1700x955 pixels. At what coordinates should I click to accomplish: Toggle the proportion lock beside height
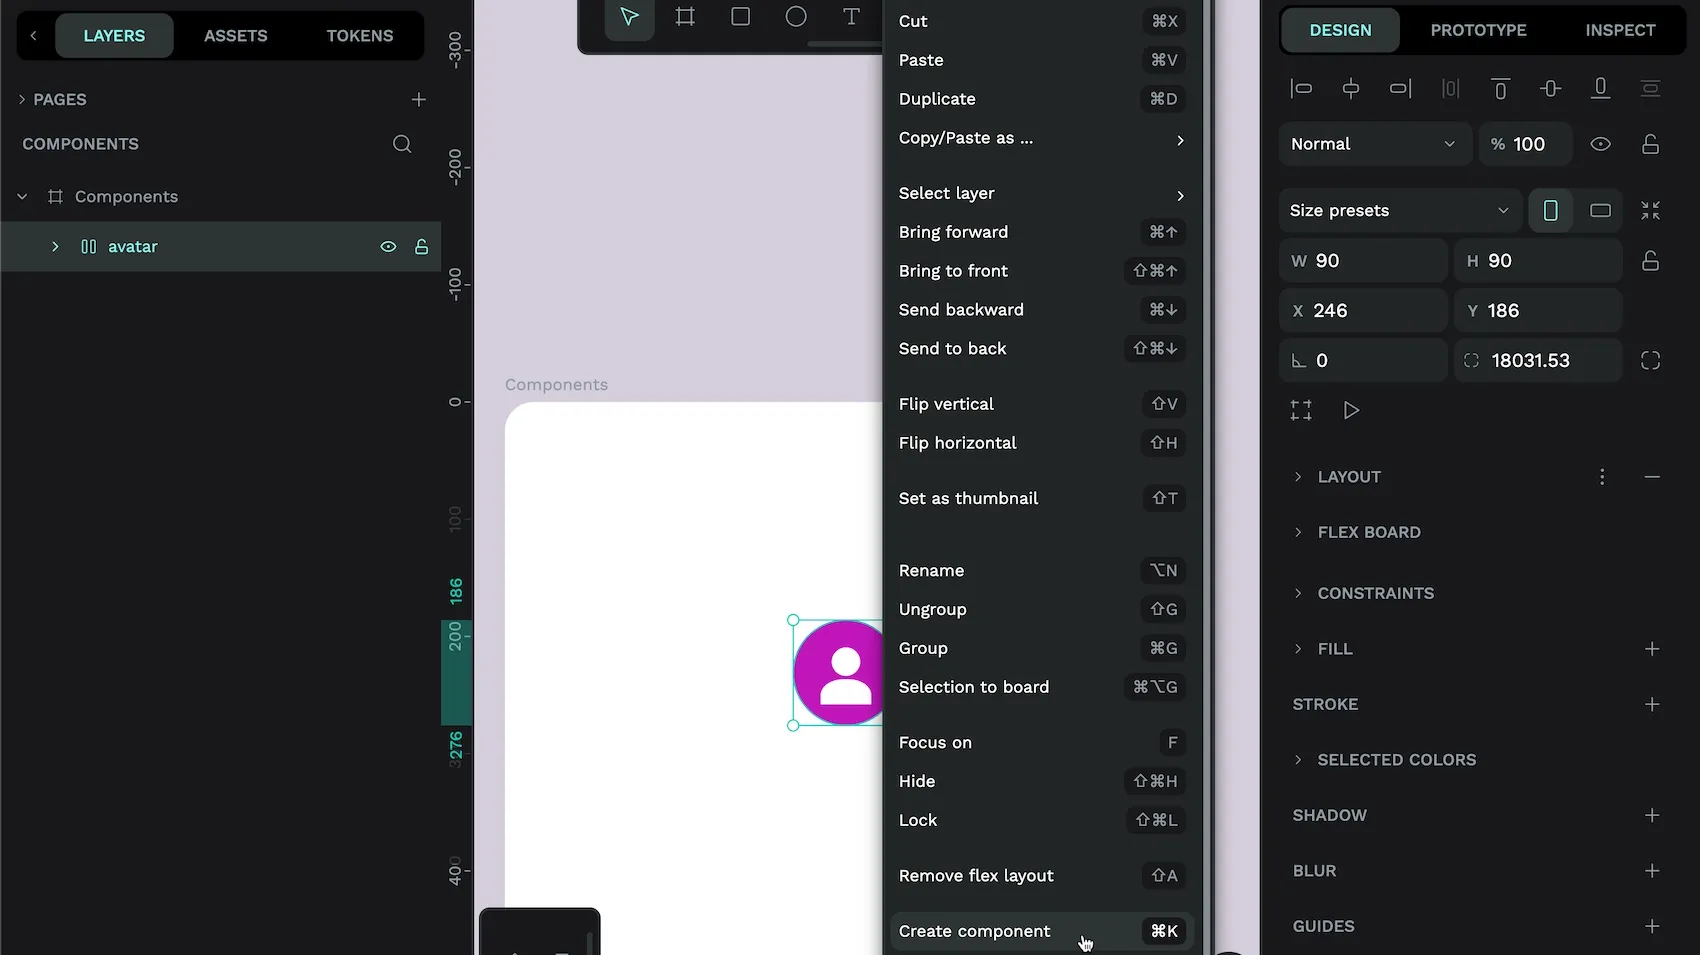pos(1650,261)
